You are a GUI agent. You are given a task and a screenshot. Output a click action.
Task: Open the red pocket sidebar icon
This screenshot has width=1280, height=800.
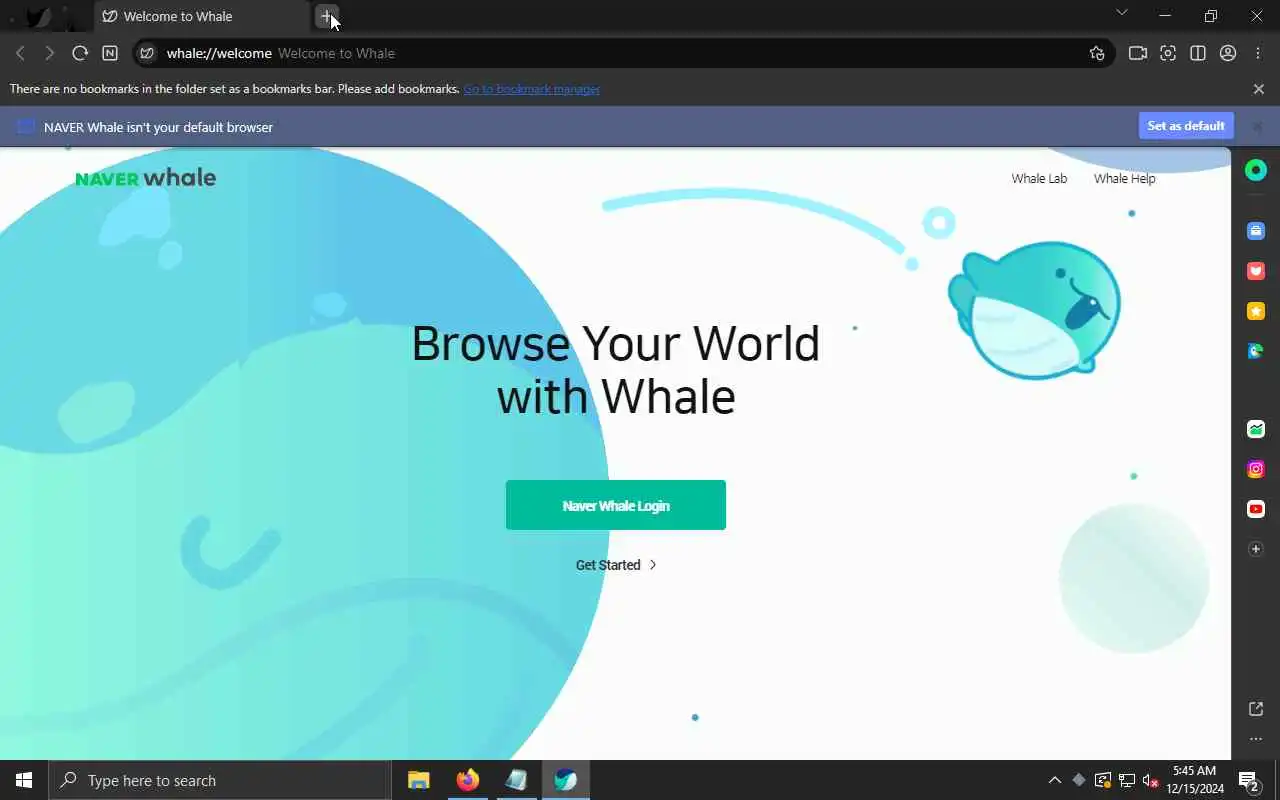1256,271
